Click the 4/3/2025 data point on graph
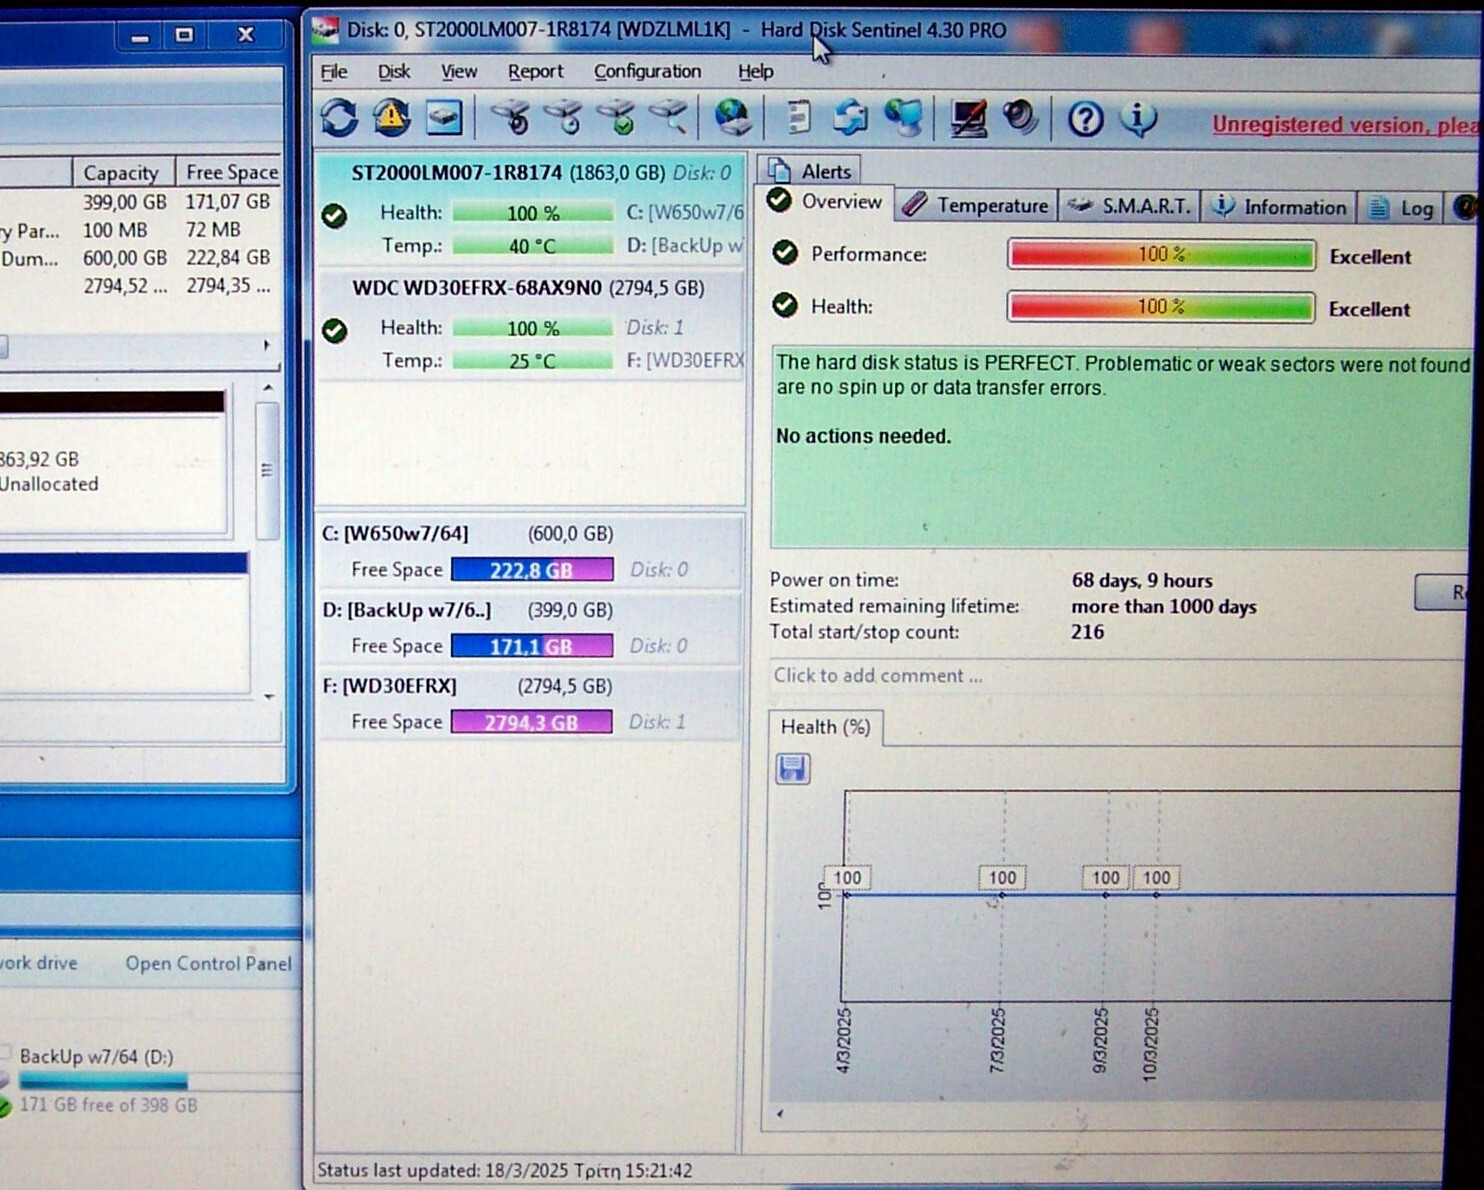This screenshot has width=1484, height=1190. [846, 894]
